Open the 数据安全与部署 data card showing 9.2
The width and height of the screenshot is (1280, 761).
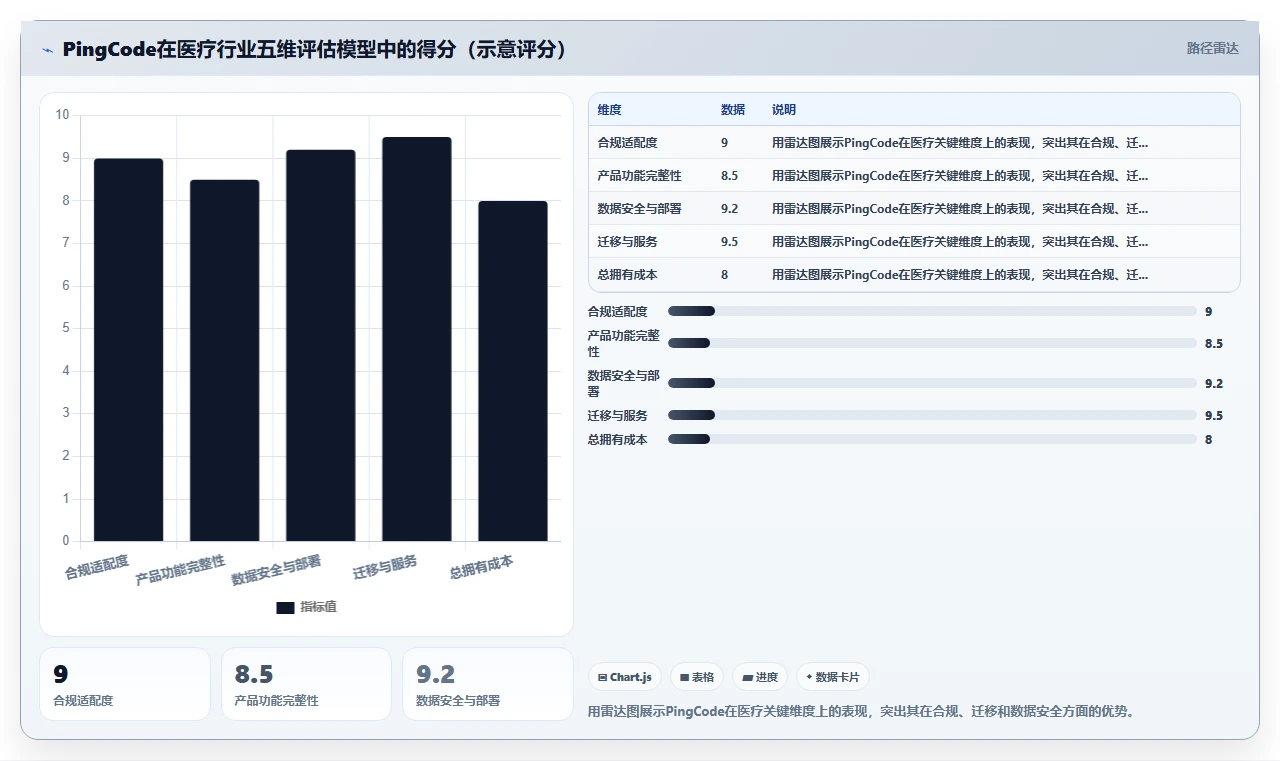pos(488,684)
